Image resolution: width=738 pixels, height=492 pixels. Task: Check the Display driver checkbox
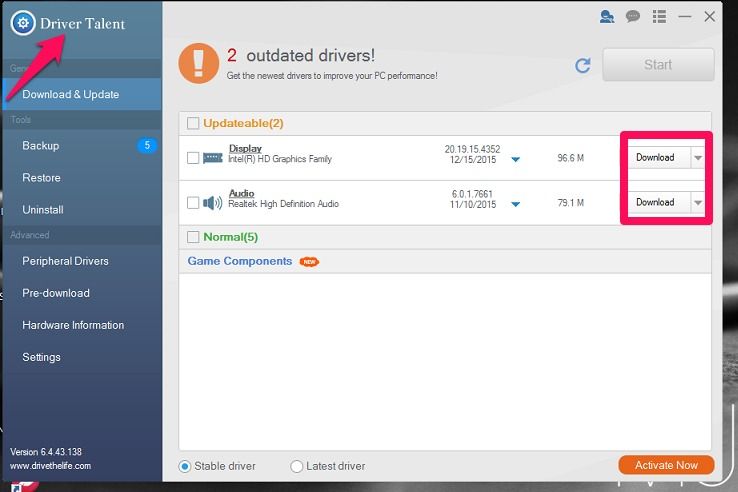tap(193, 158)
